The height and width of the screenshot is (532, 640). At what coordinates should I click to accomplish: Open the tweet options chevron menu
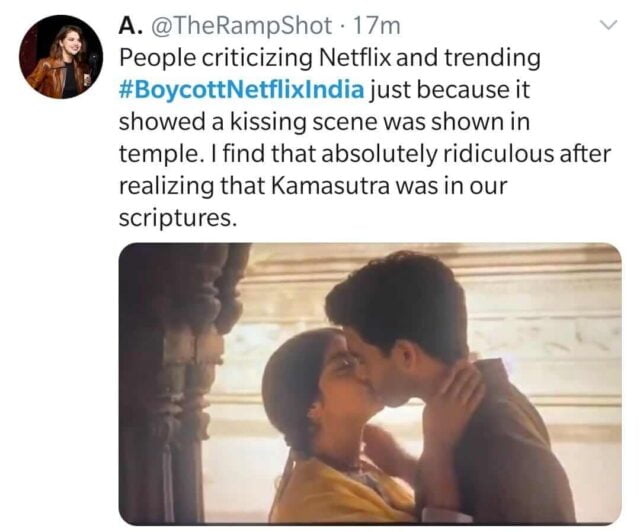[x=606, y=27]
